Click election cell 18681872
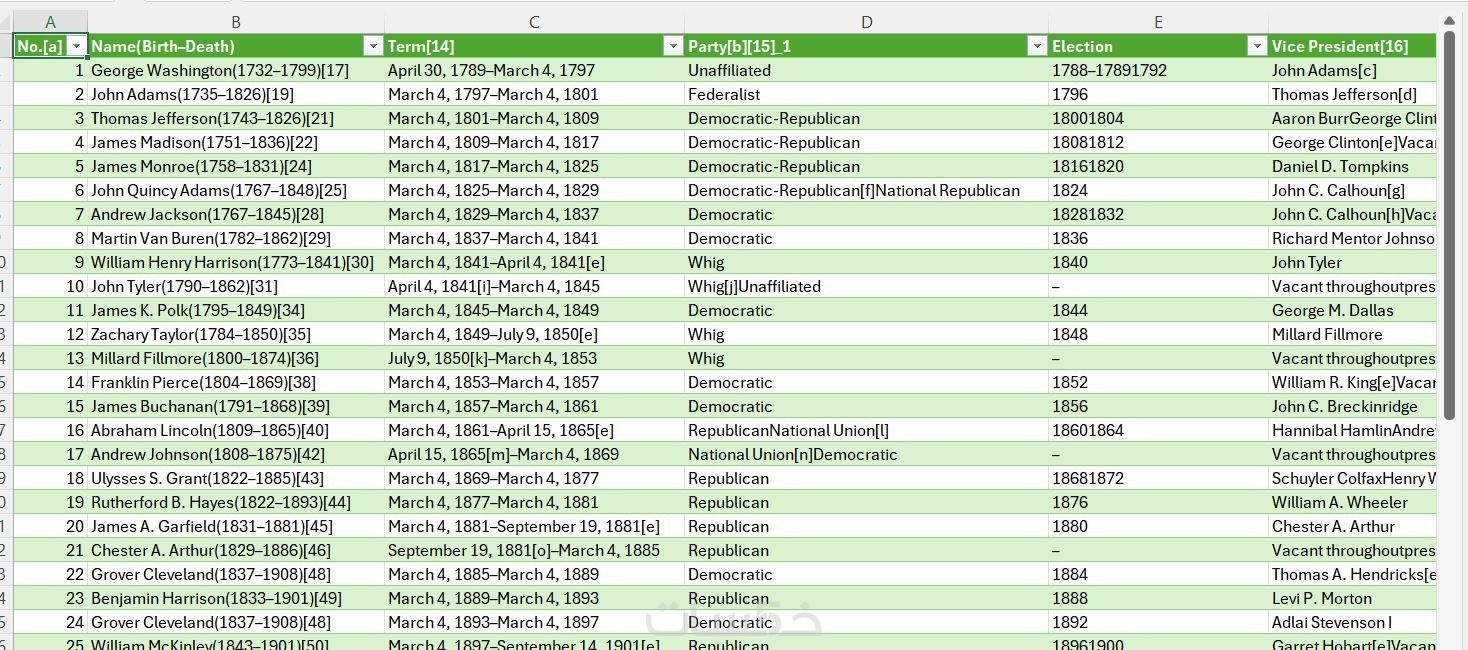Viewport: 1468px width, 650px height. 1158,478
